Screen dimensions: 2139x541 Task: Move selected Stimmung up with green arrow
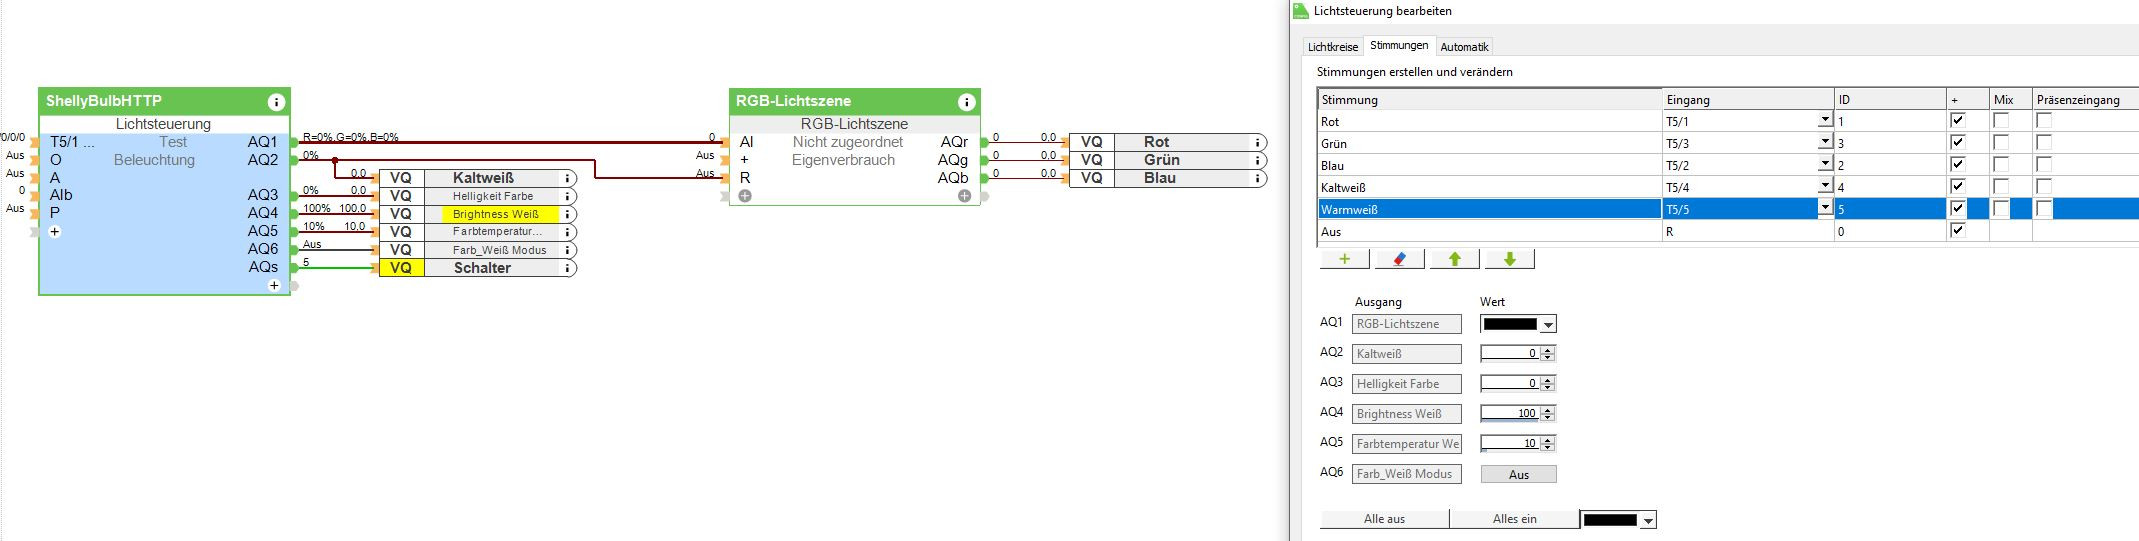[1455, 259]
